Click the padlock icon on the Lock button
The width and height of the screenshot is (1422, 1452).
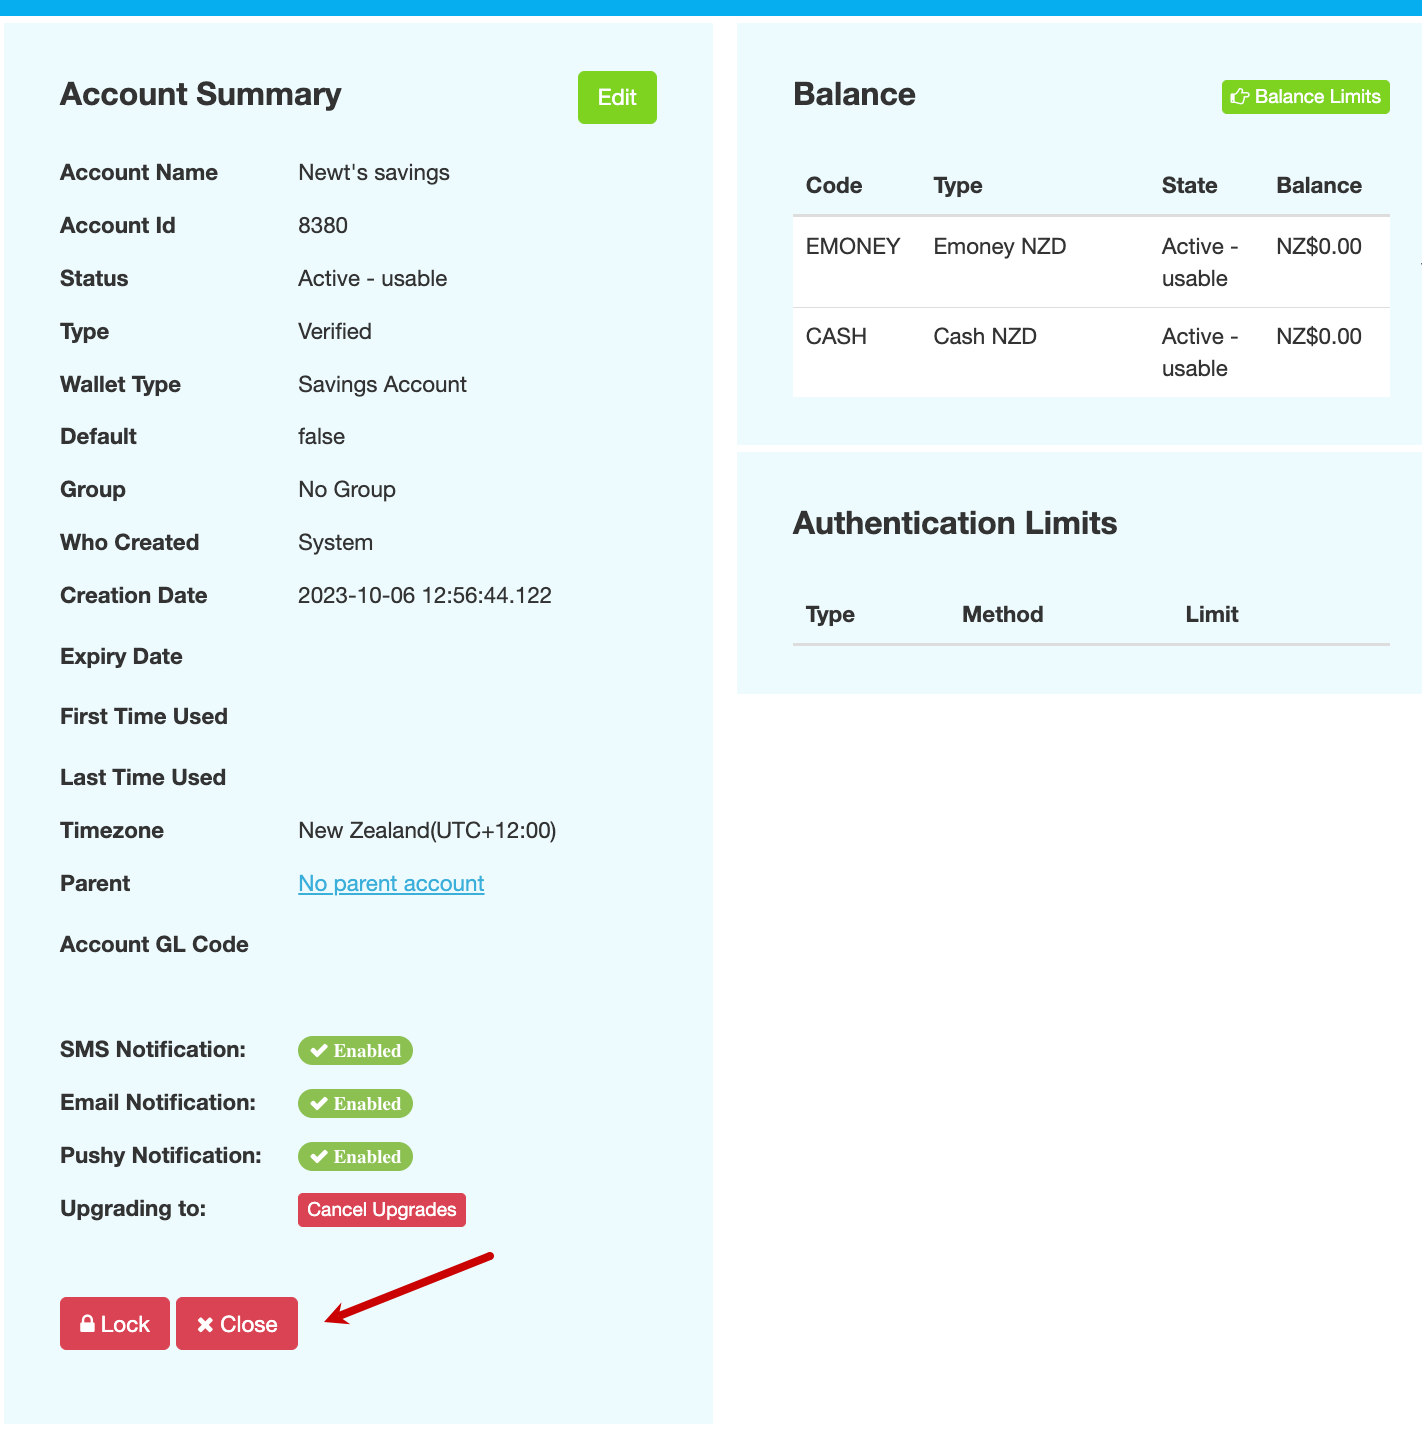pos(87,1324)
